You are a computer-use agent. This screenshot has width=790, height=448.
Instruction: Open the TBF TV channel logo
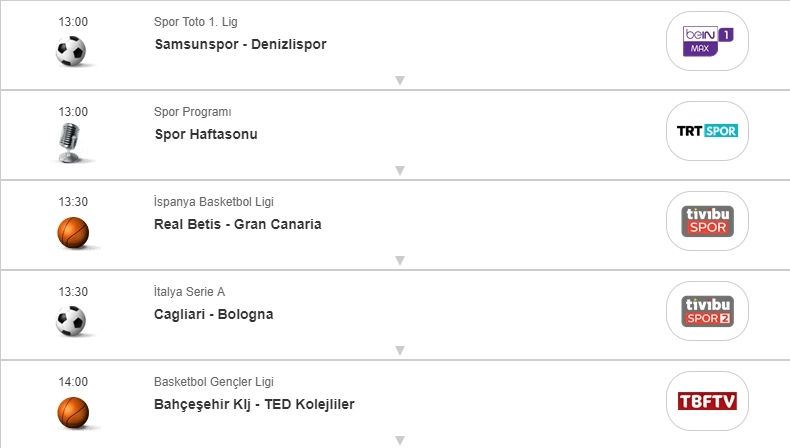pyautogui.click(x=707, y=401)
